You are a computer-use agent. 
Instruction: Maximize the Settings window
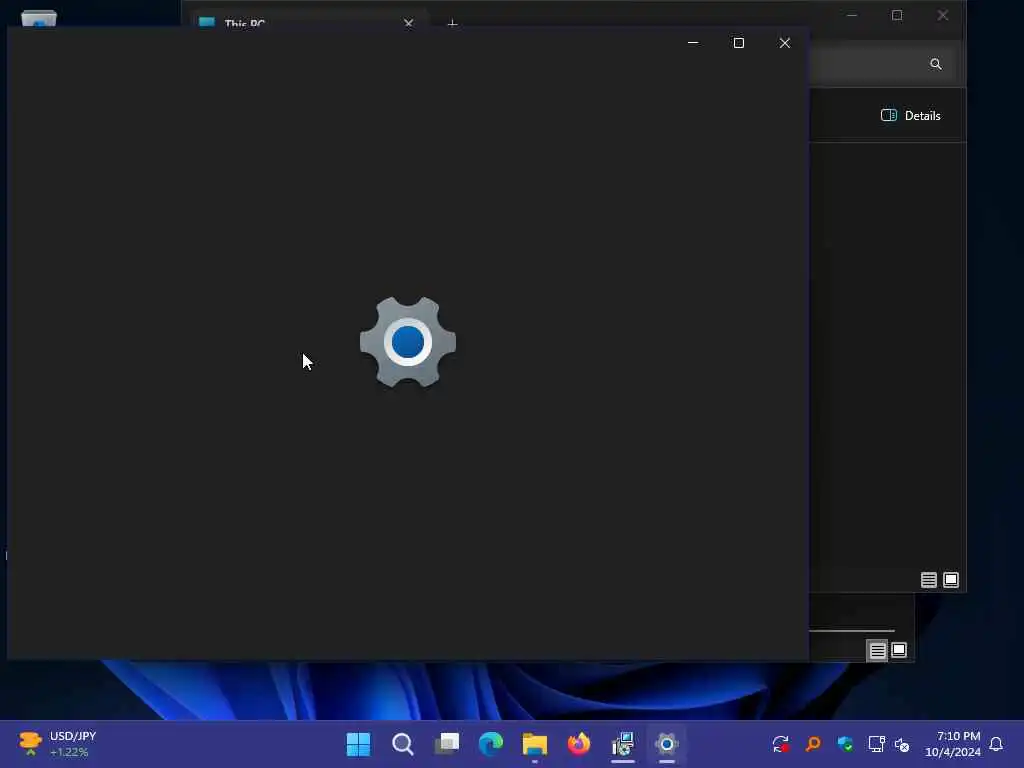tap(739, 43)
